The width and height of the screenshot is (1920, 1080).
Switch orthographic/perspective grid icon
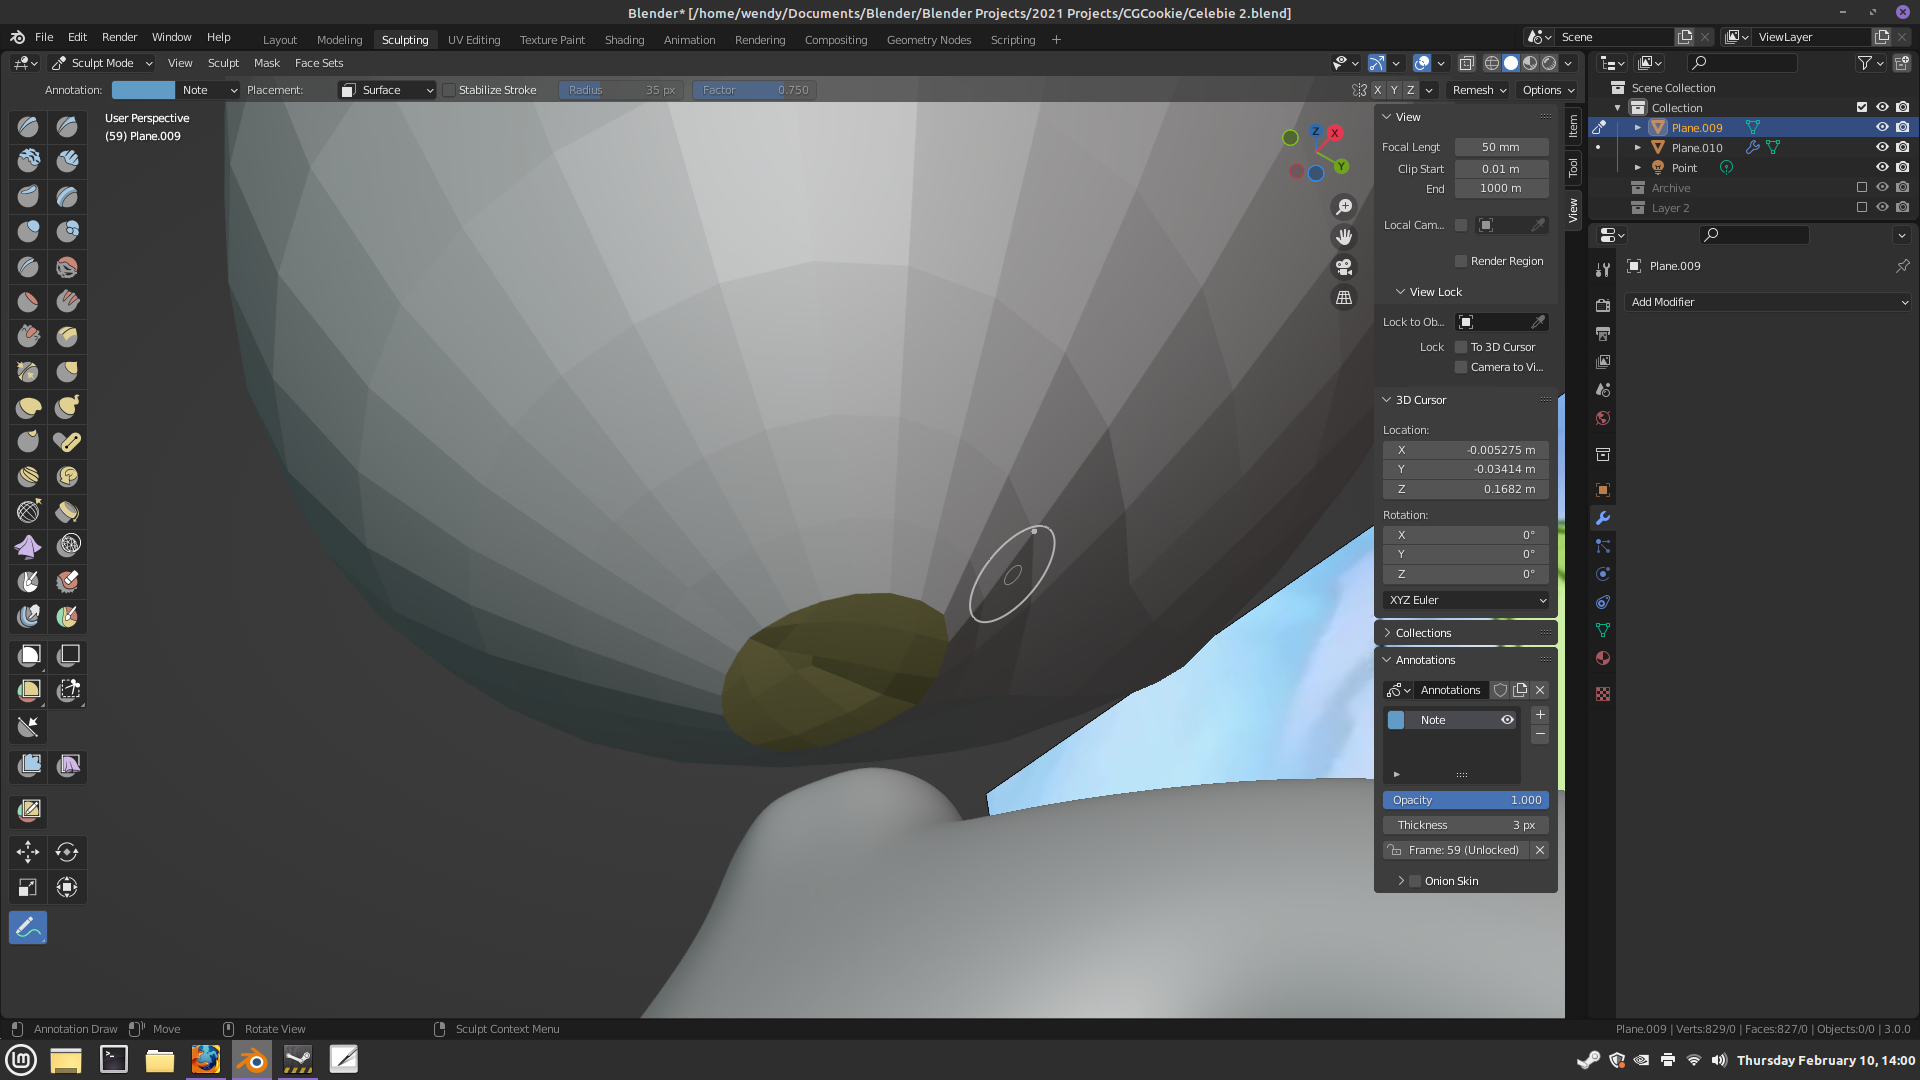tap(1344, 297)
